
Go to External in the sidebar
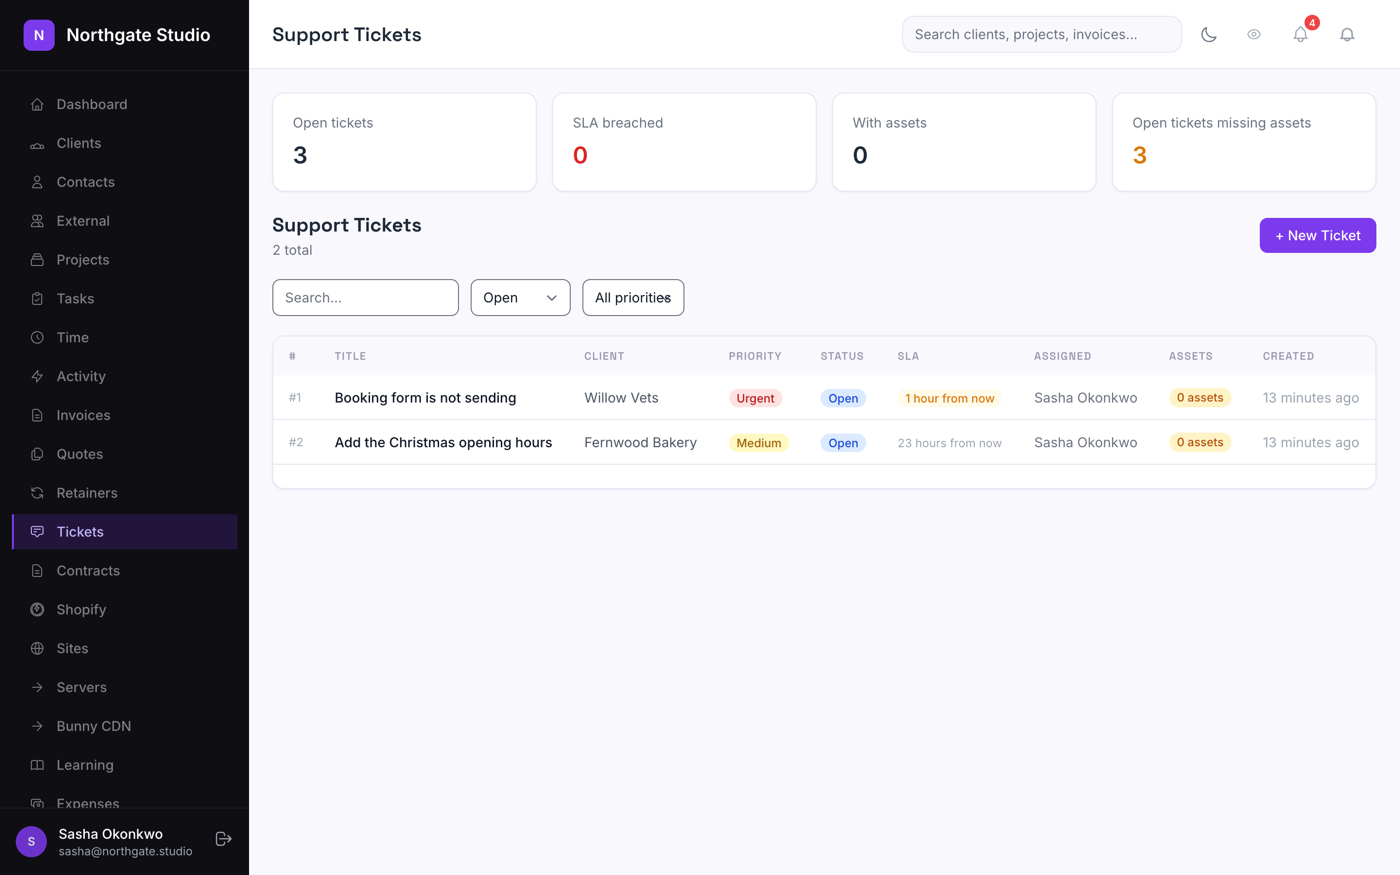point(125,221)
